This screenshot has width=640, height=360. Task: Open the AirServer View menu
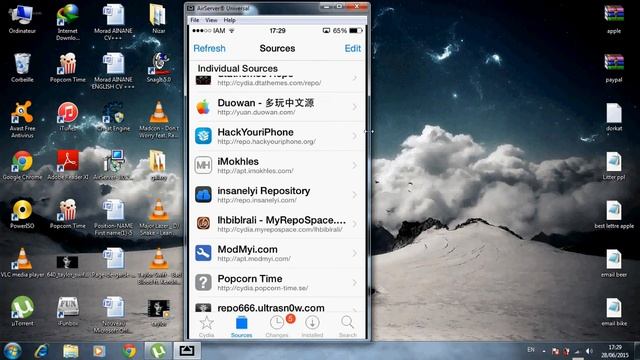click(211, 20)
